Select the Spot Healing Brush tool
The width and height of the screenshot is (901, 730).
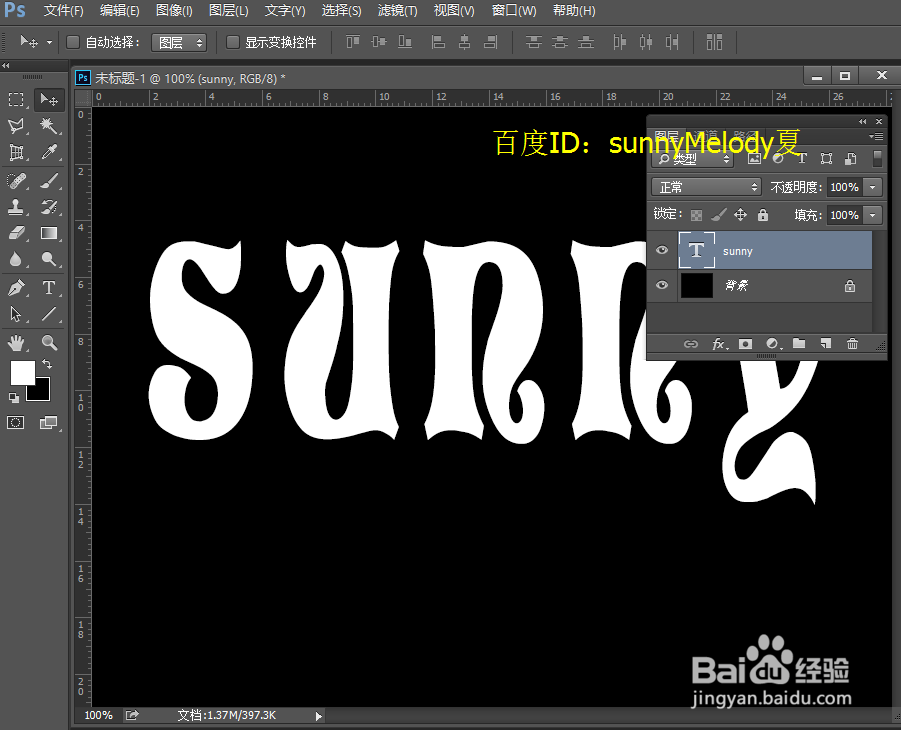click(x=16, y=180)
